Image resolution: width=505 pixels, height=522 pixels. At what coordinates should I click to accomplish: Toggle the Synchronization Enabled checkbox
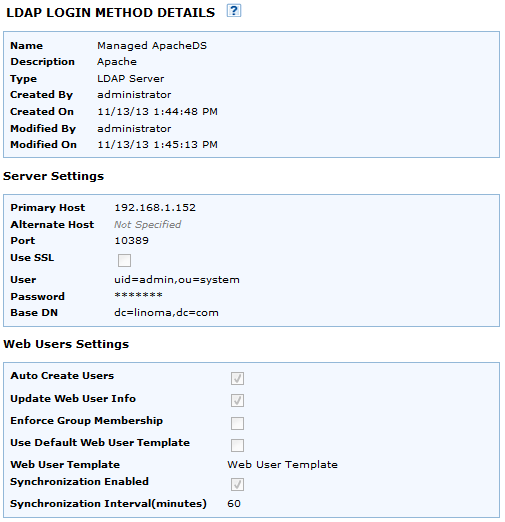tap(237, 484)
